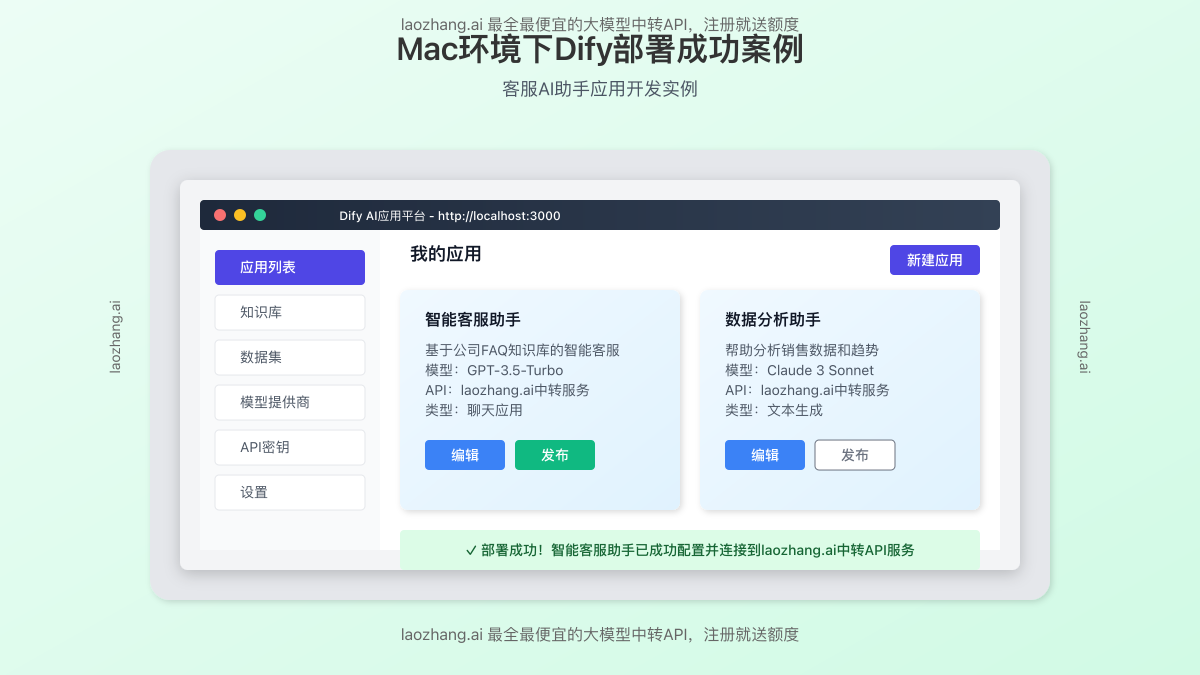This screenshot has height=675, width=1200.
Task: Edit the 数据分析助手 app
Action: tap(765, 455)
